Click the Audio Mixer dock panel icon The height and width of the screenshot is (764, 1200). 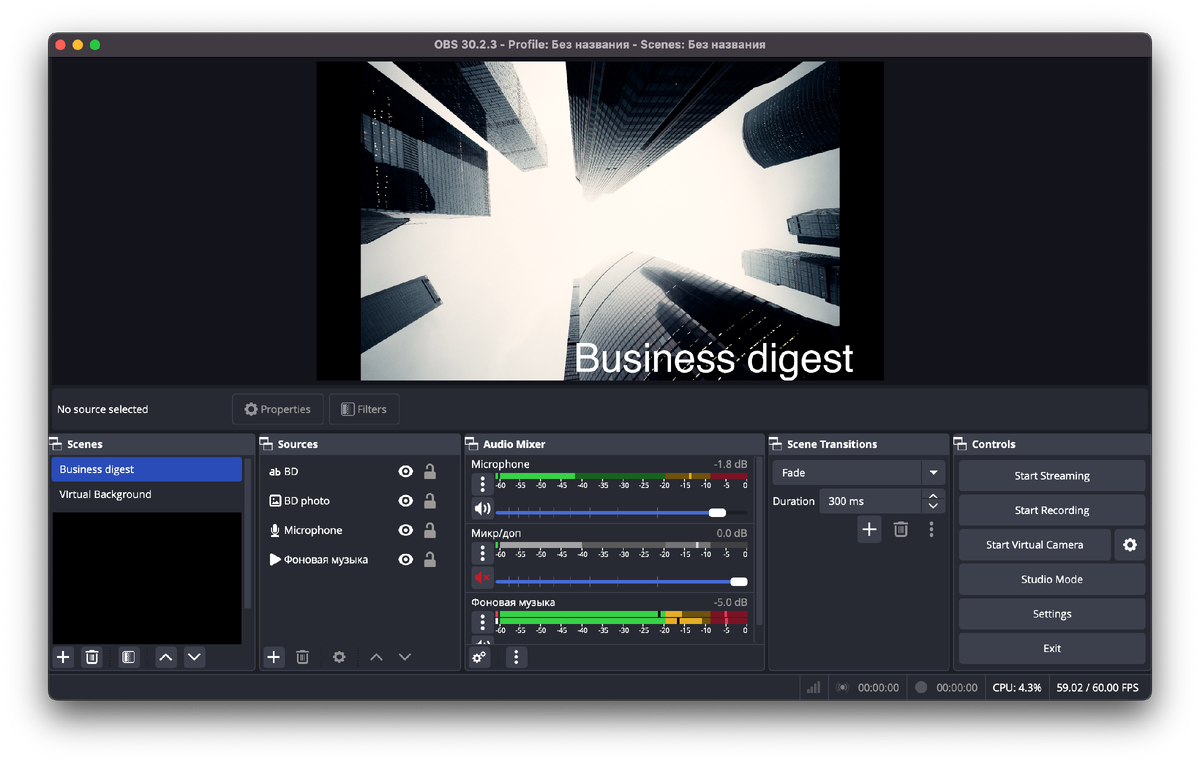pos(473,444)
